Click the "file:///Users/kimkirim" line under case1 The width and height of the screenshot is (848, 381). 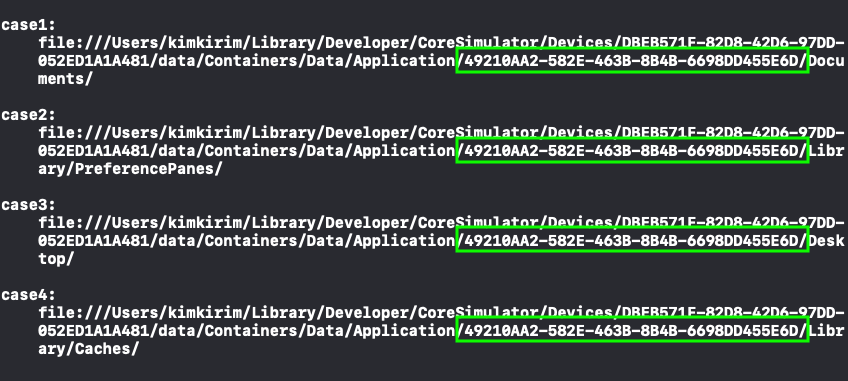[x=441, y=43]
